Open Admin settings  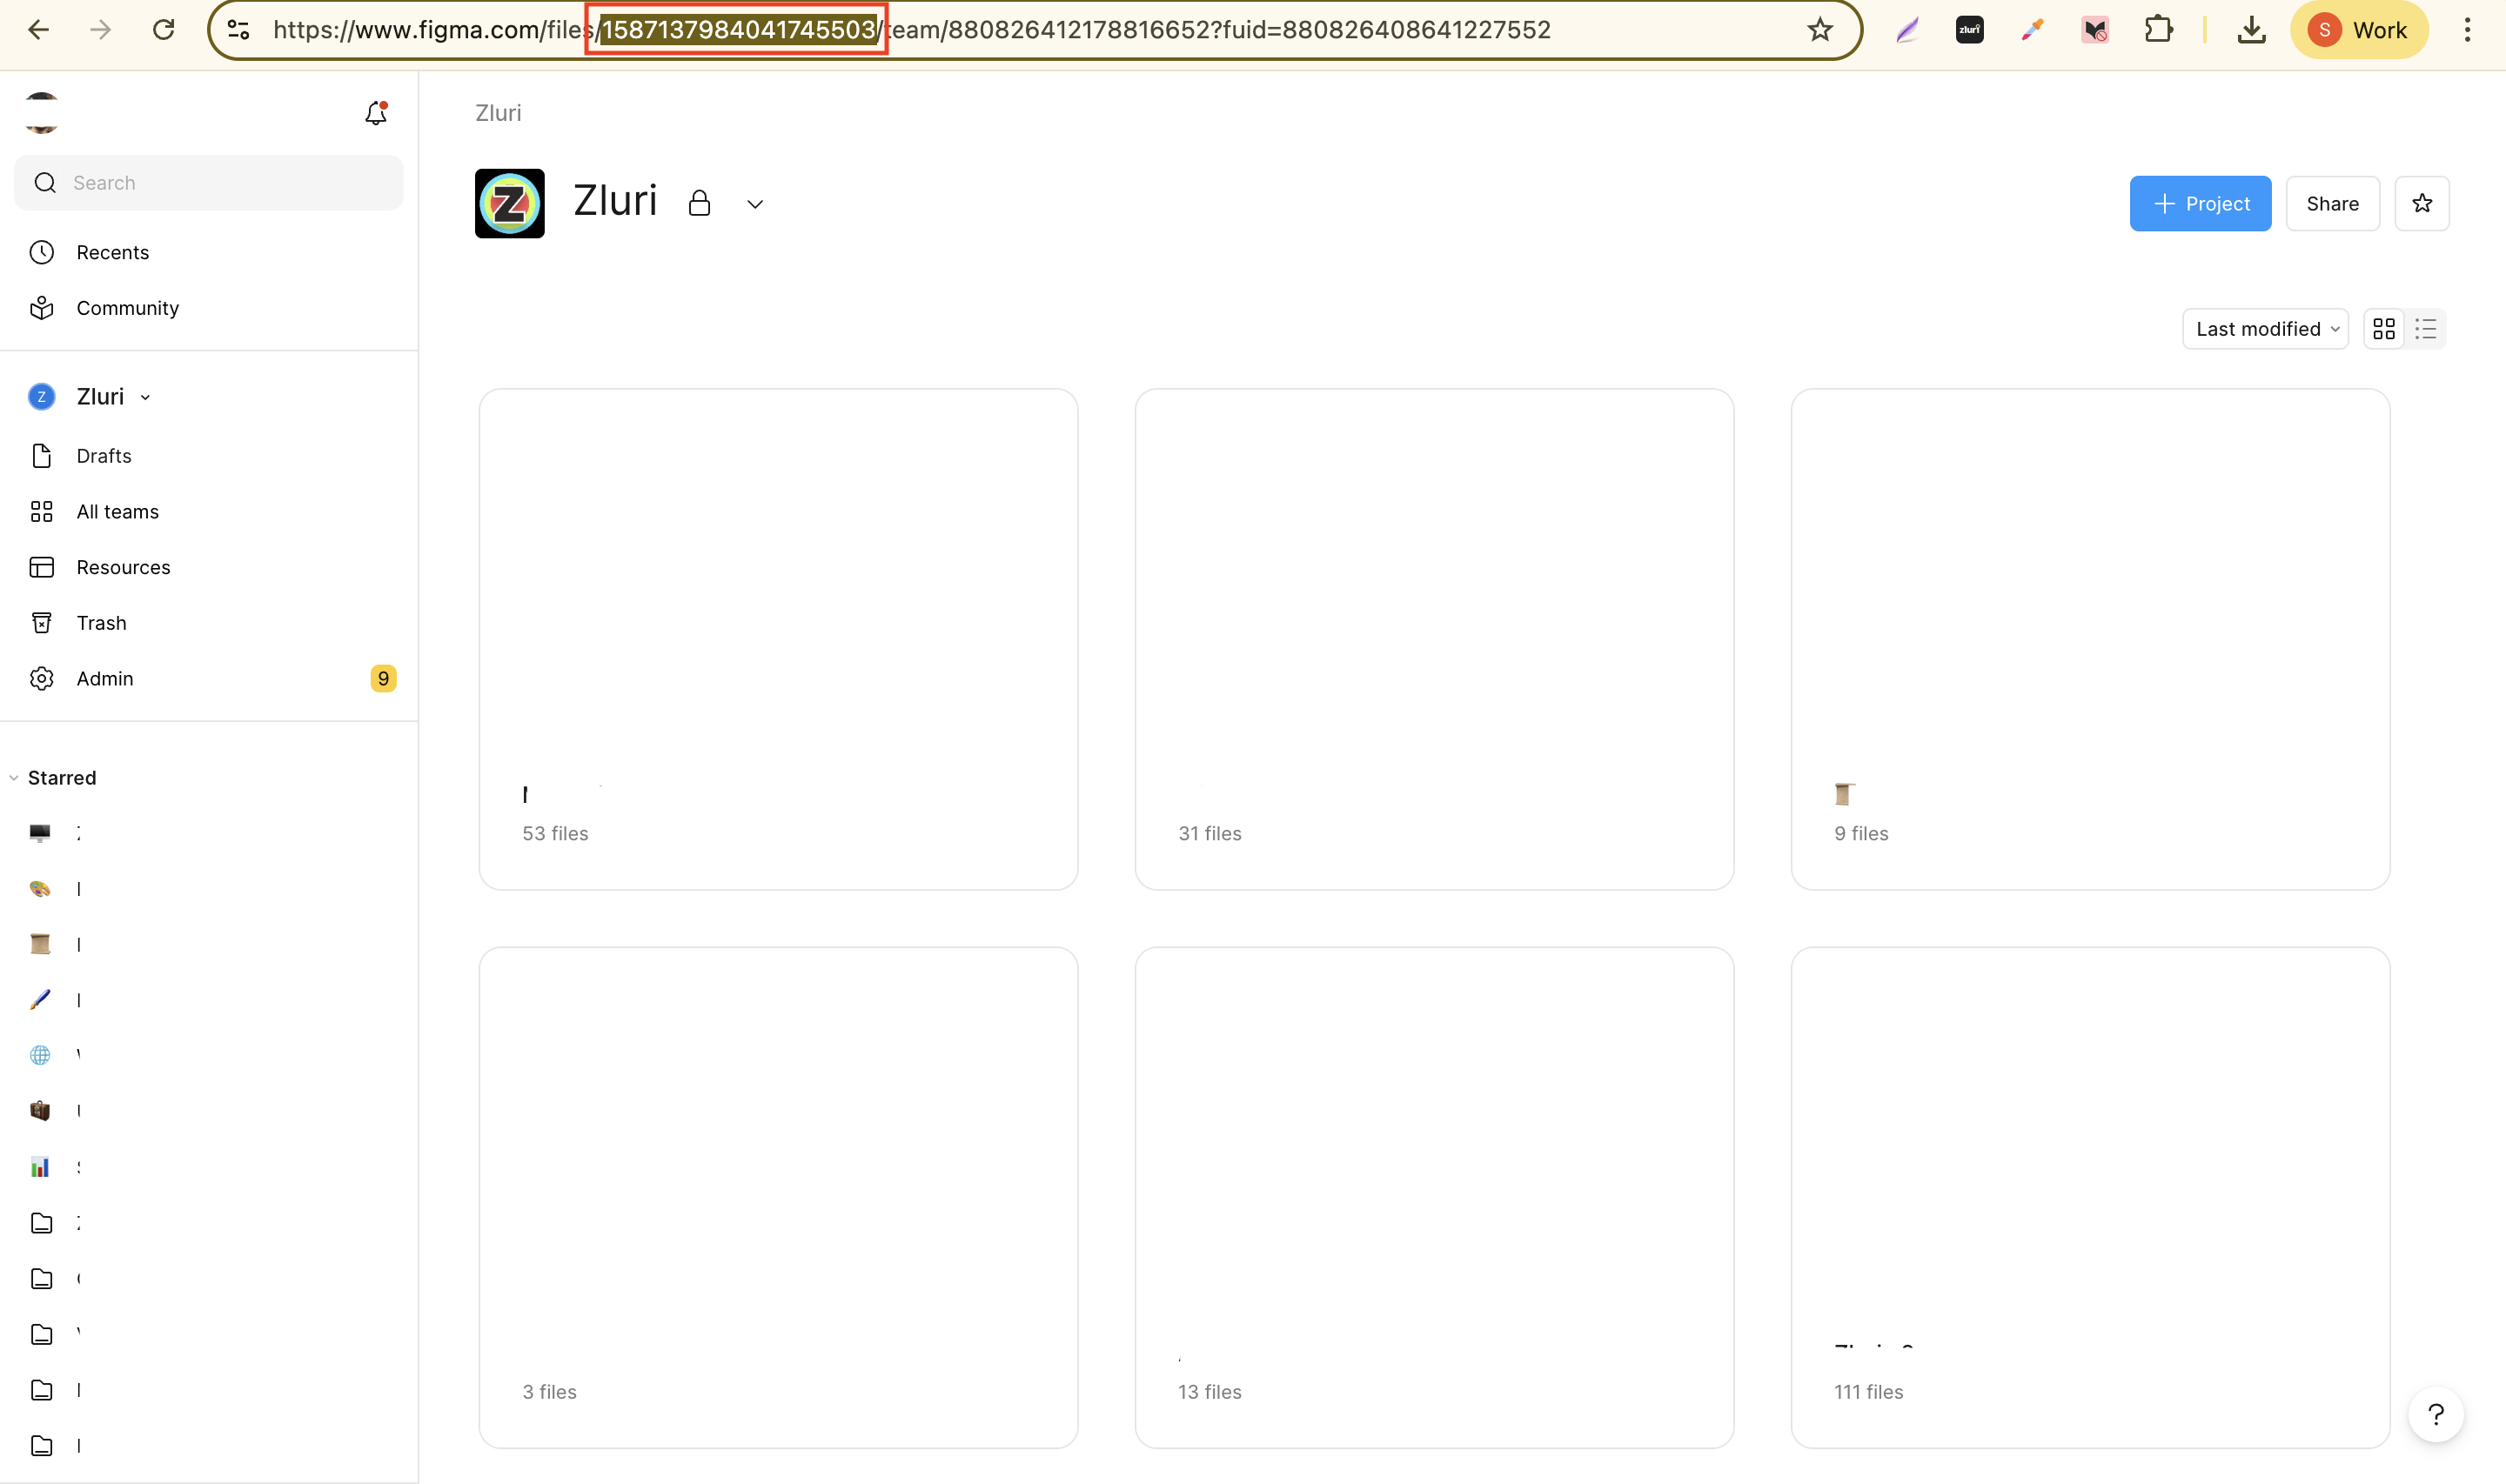click(x=104, y=679)
